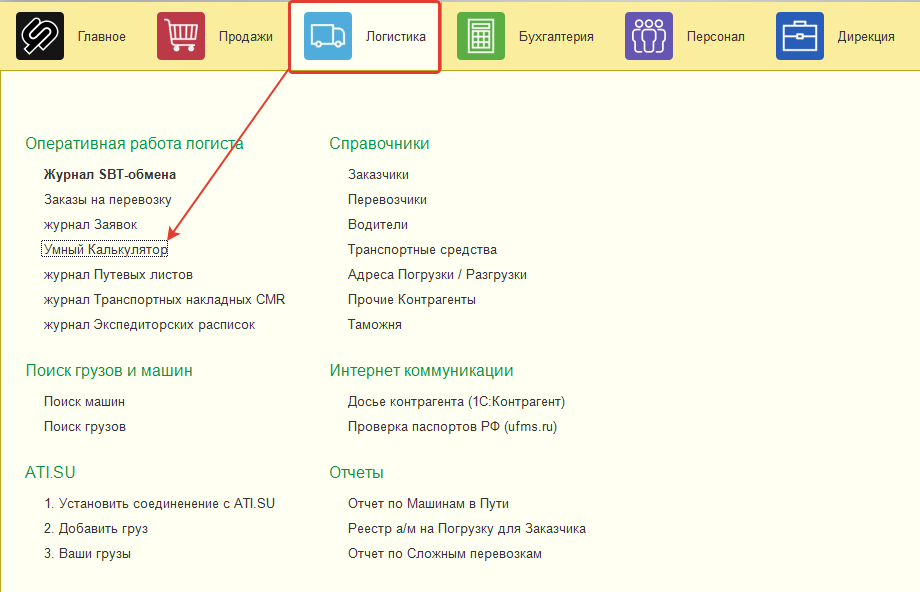Click the Оперативная работа логиста heading

[x=134, y=144]
